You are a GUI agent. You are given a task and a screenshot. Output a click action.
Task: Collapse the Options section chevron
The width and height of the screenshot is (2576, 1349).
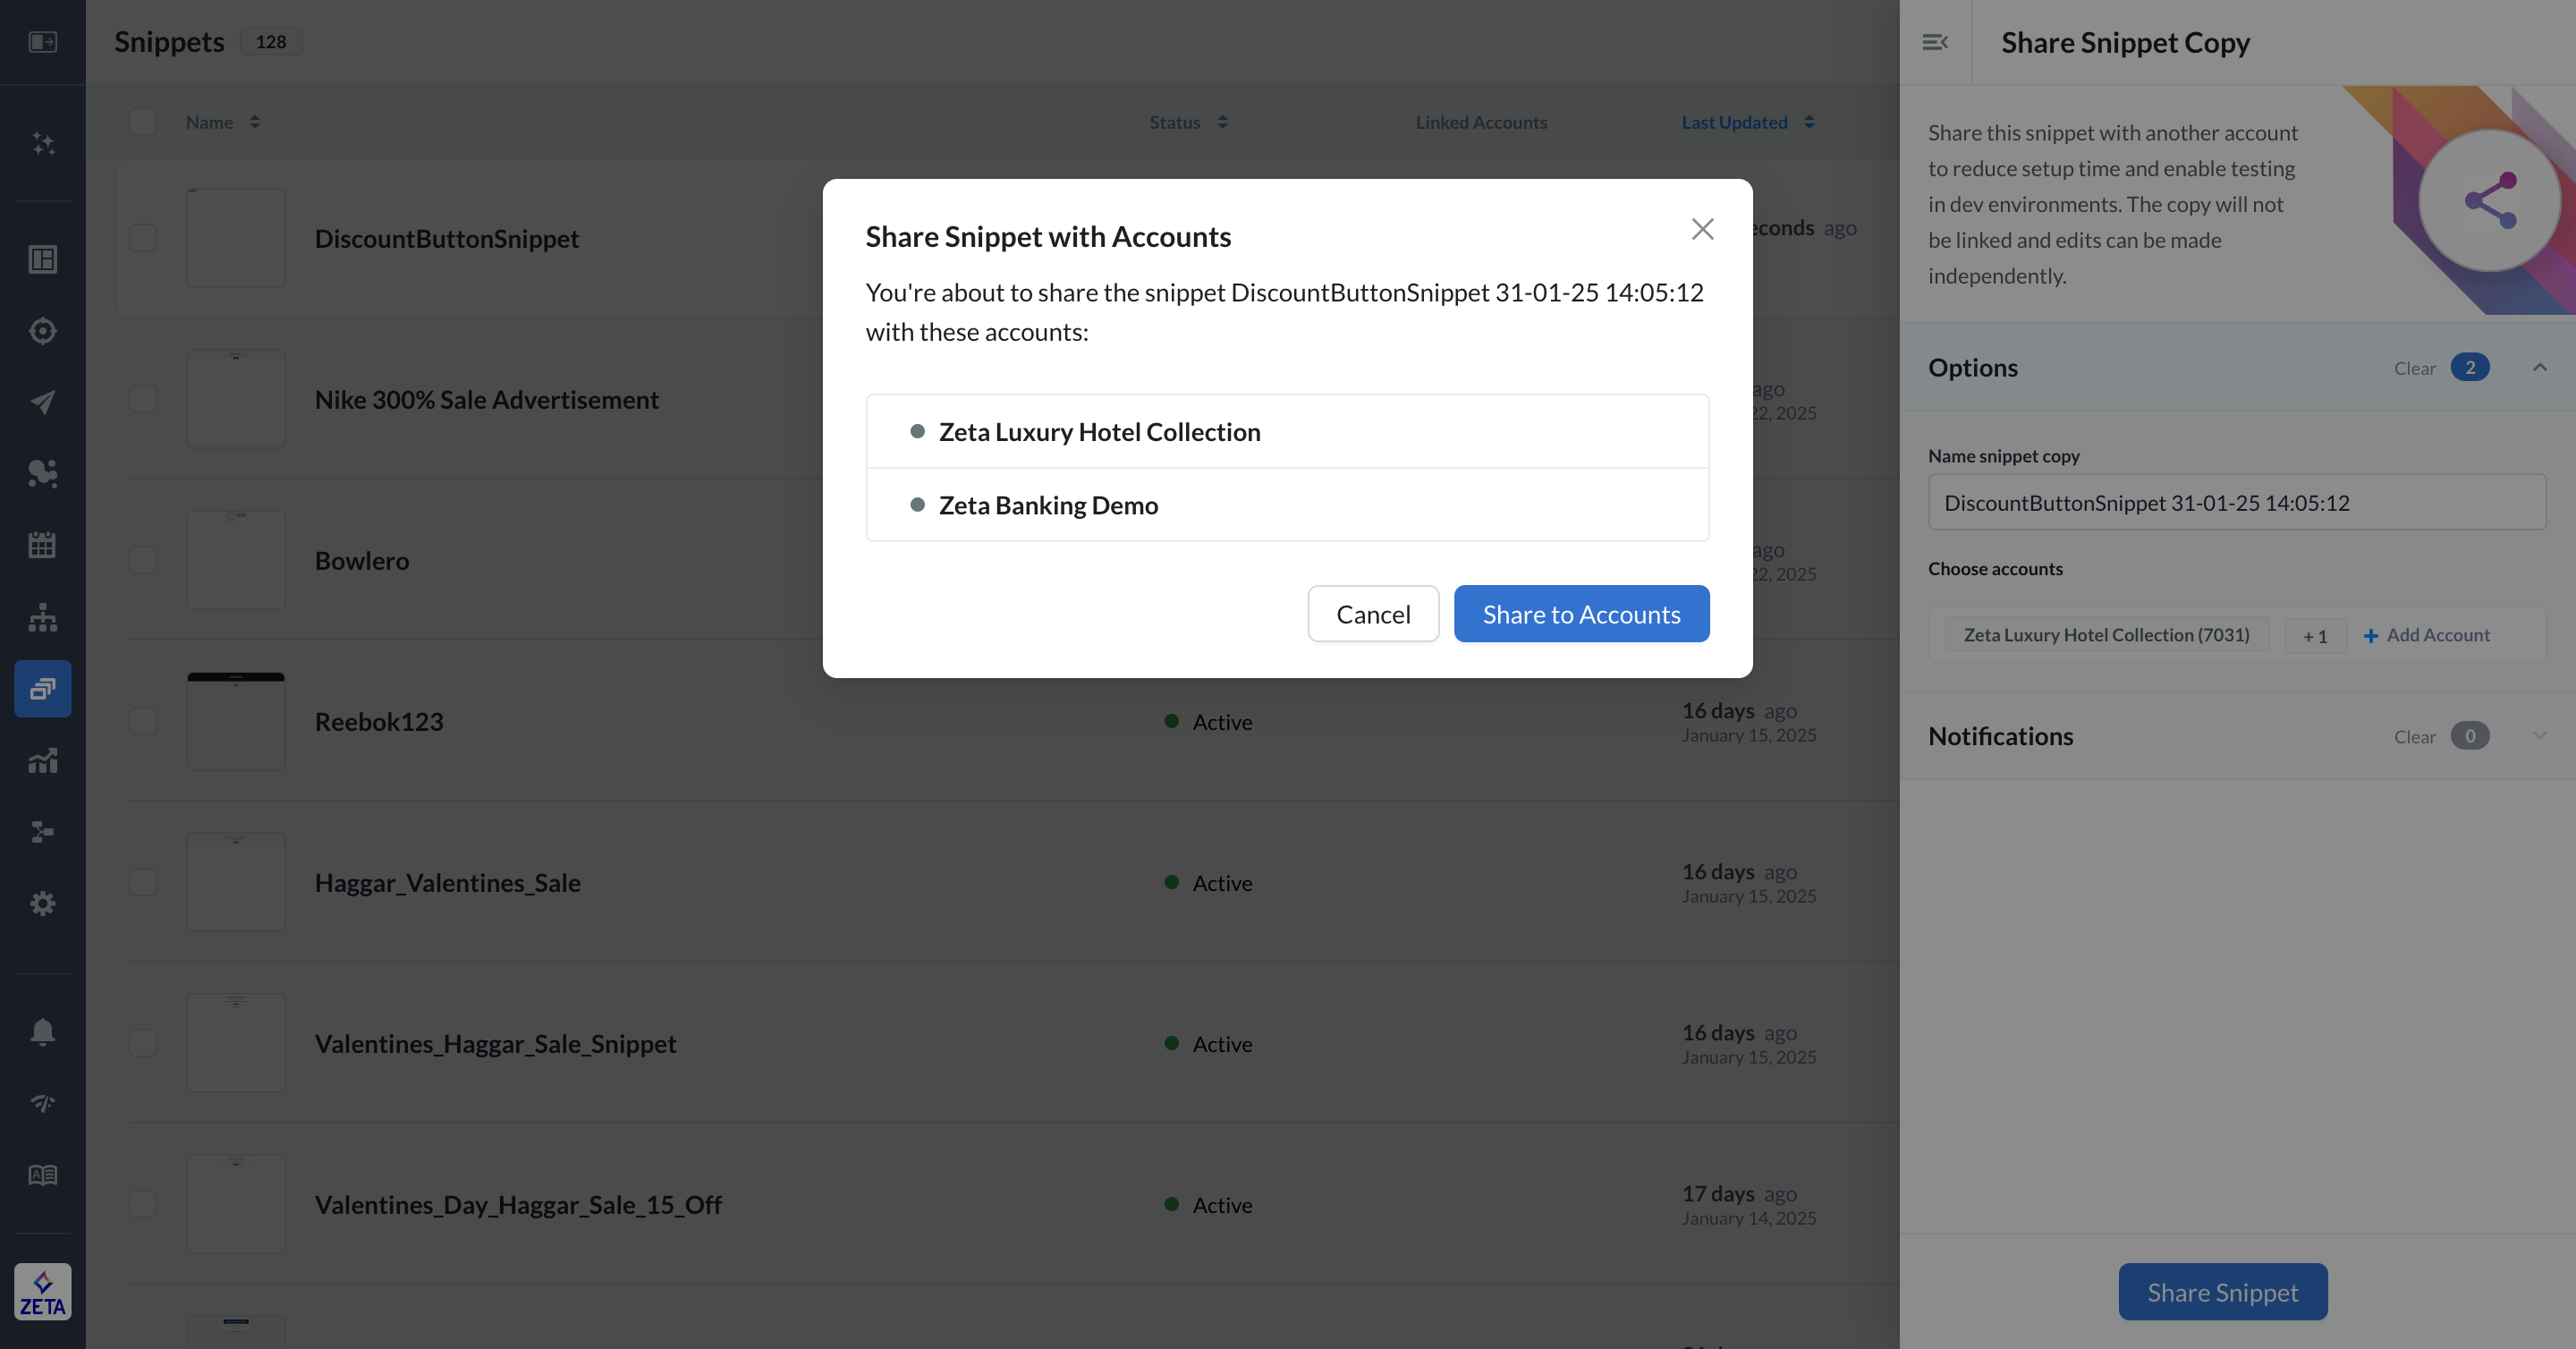(x=2539, y=367)
